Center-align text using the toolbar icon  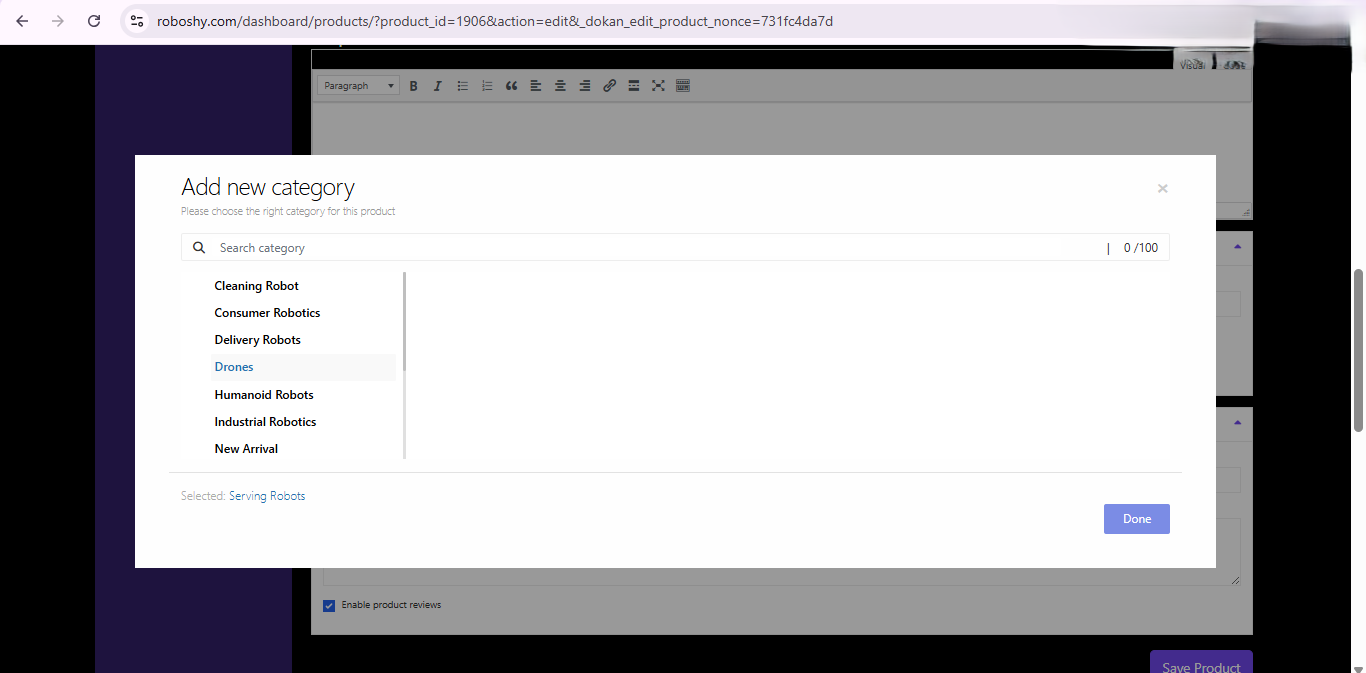tap(560, 86)
